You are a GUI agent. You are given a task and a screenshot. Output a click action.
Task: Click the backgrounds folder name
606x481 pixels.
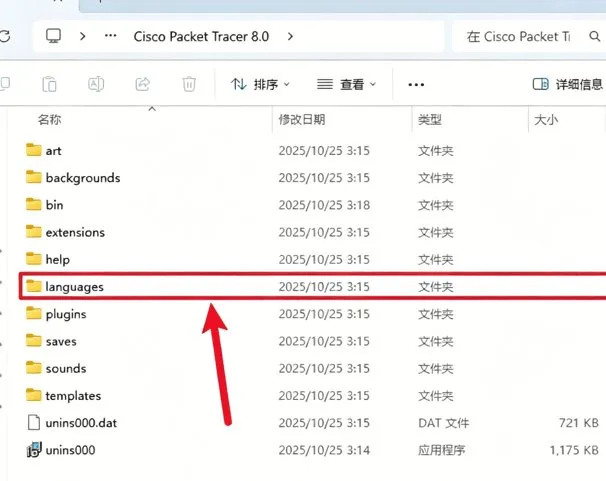coord(83,178)
